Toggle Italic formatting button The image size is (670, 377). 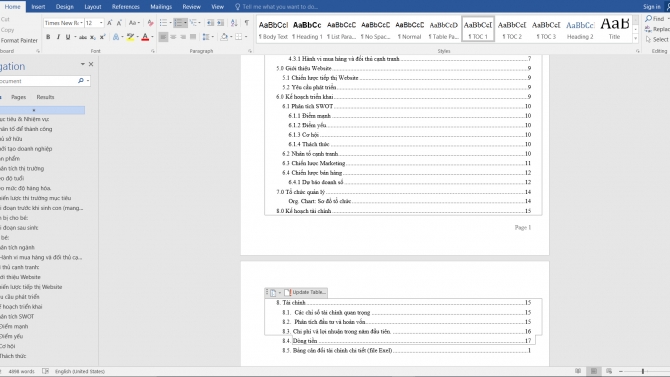point(58,37)
